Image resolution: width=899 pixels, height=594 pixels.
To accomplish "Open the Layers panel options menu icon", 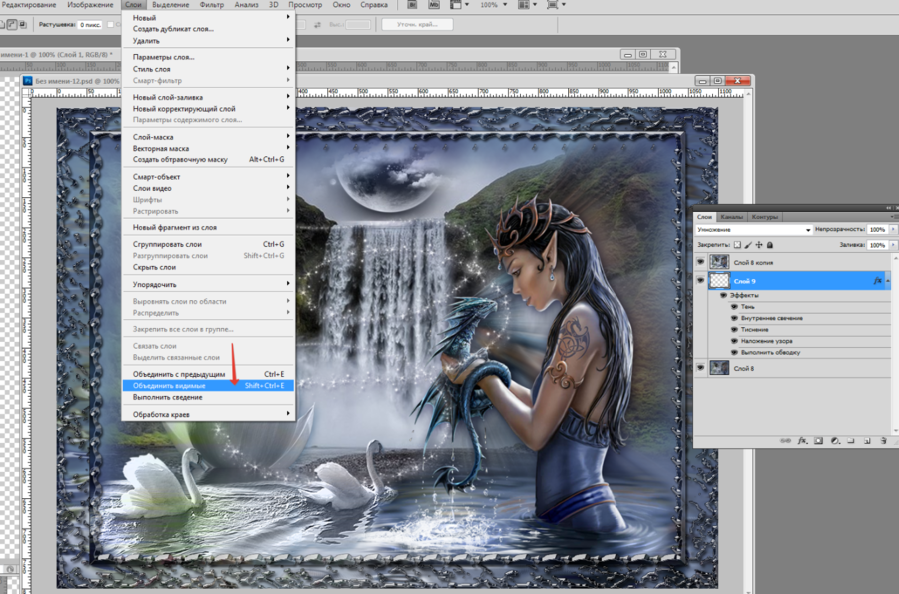I will pyautogui.click(x=895, y=217).
